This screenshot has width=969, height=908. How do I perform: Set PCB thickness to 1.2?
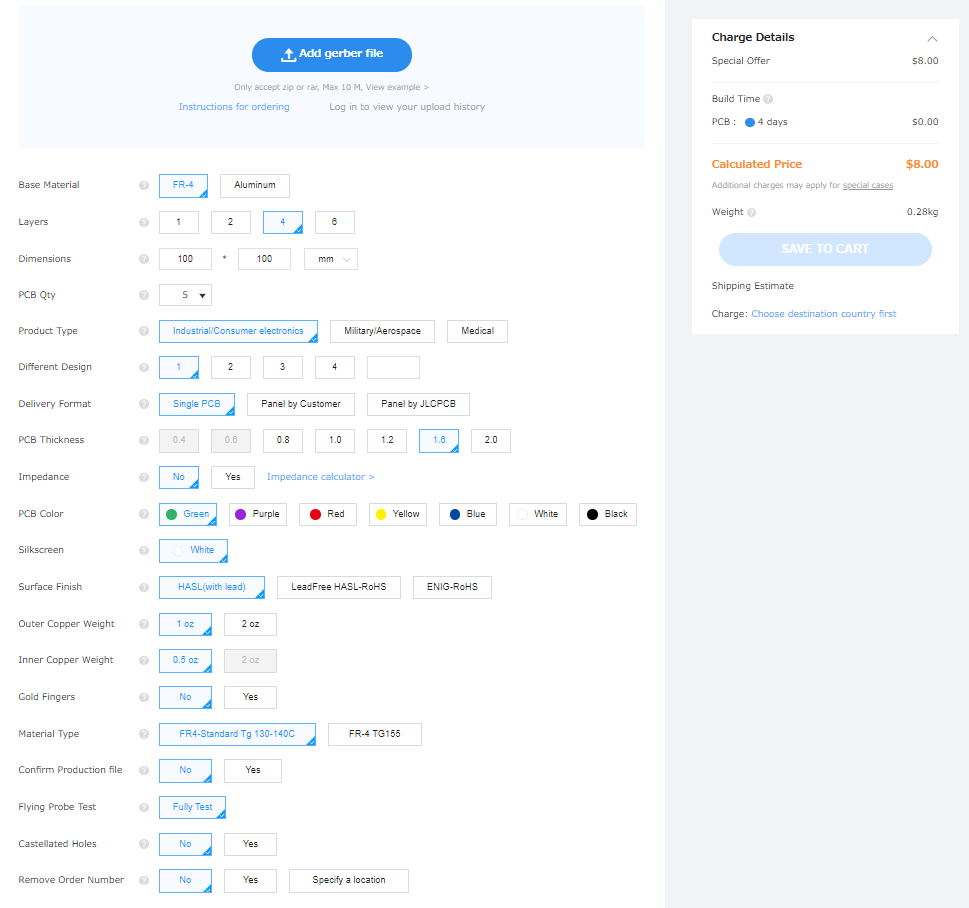coord(387,441)
